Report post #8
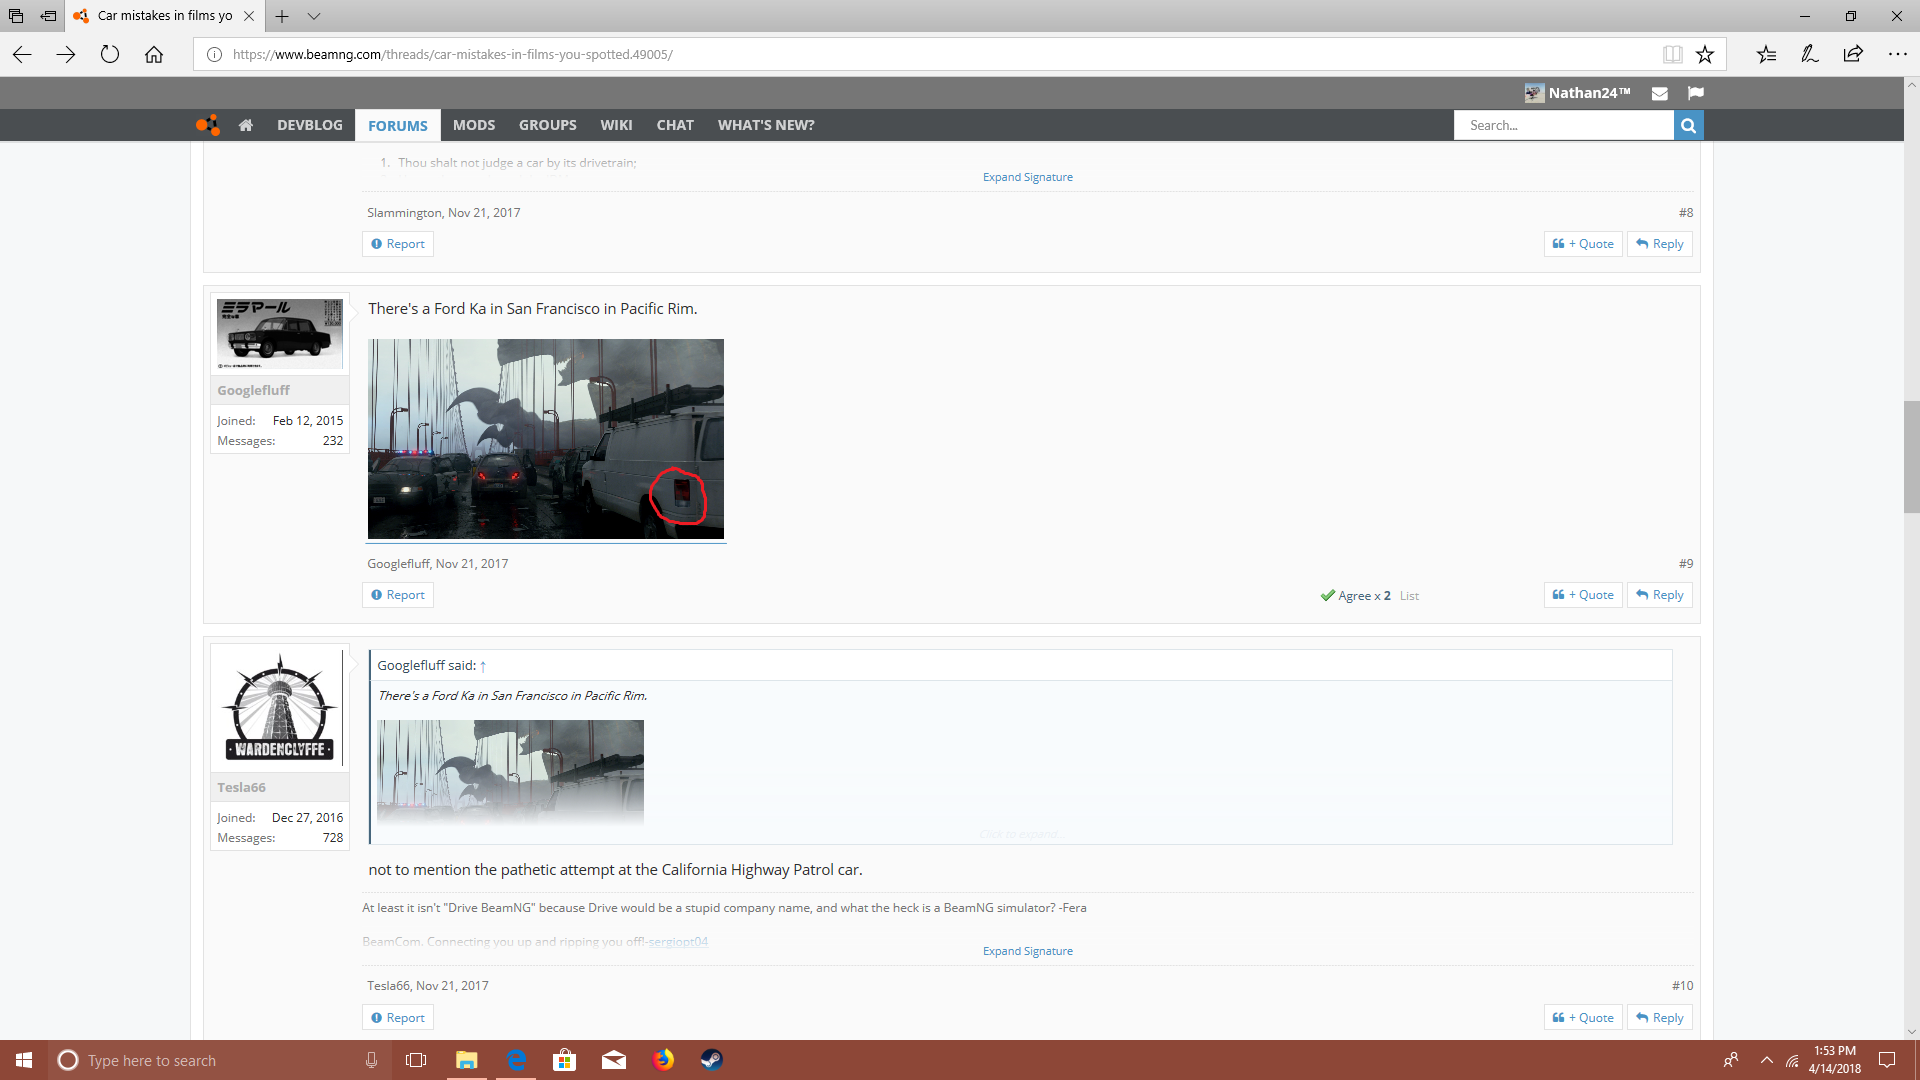The width and height of the screenshot is (1920, 1080). tap(398, 244)
